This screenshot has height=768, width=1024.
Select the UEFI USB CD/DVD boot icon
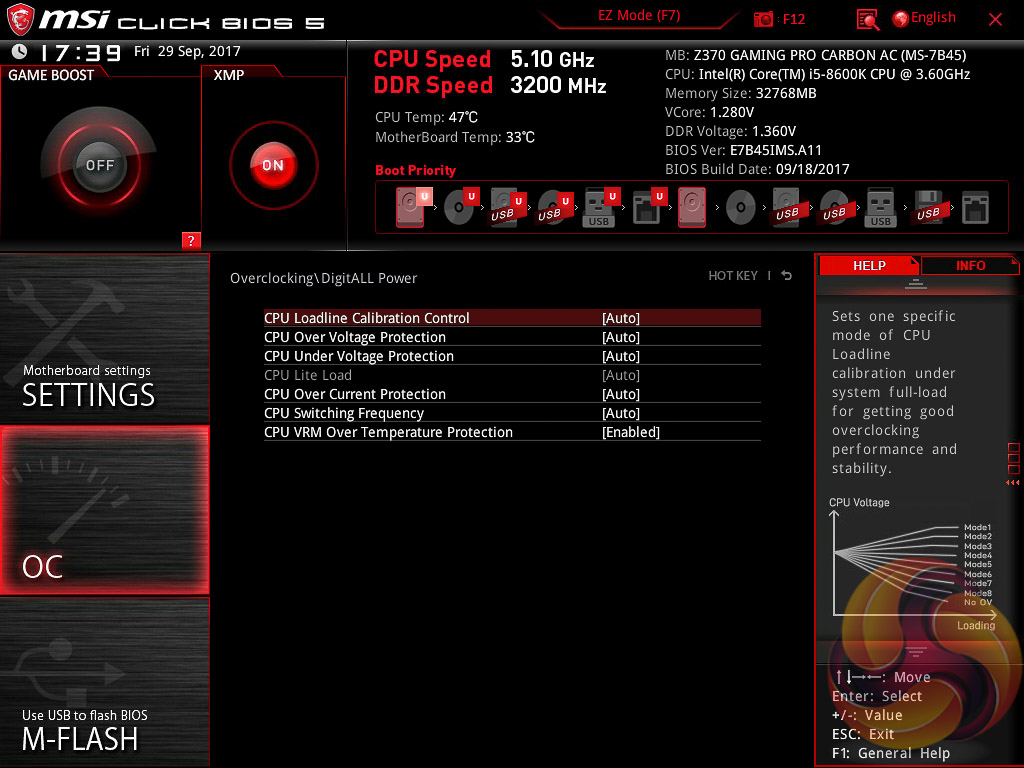[555, 208]
